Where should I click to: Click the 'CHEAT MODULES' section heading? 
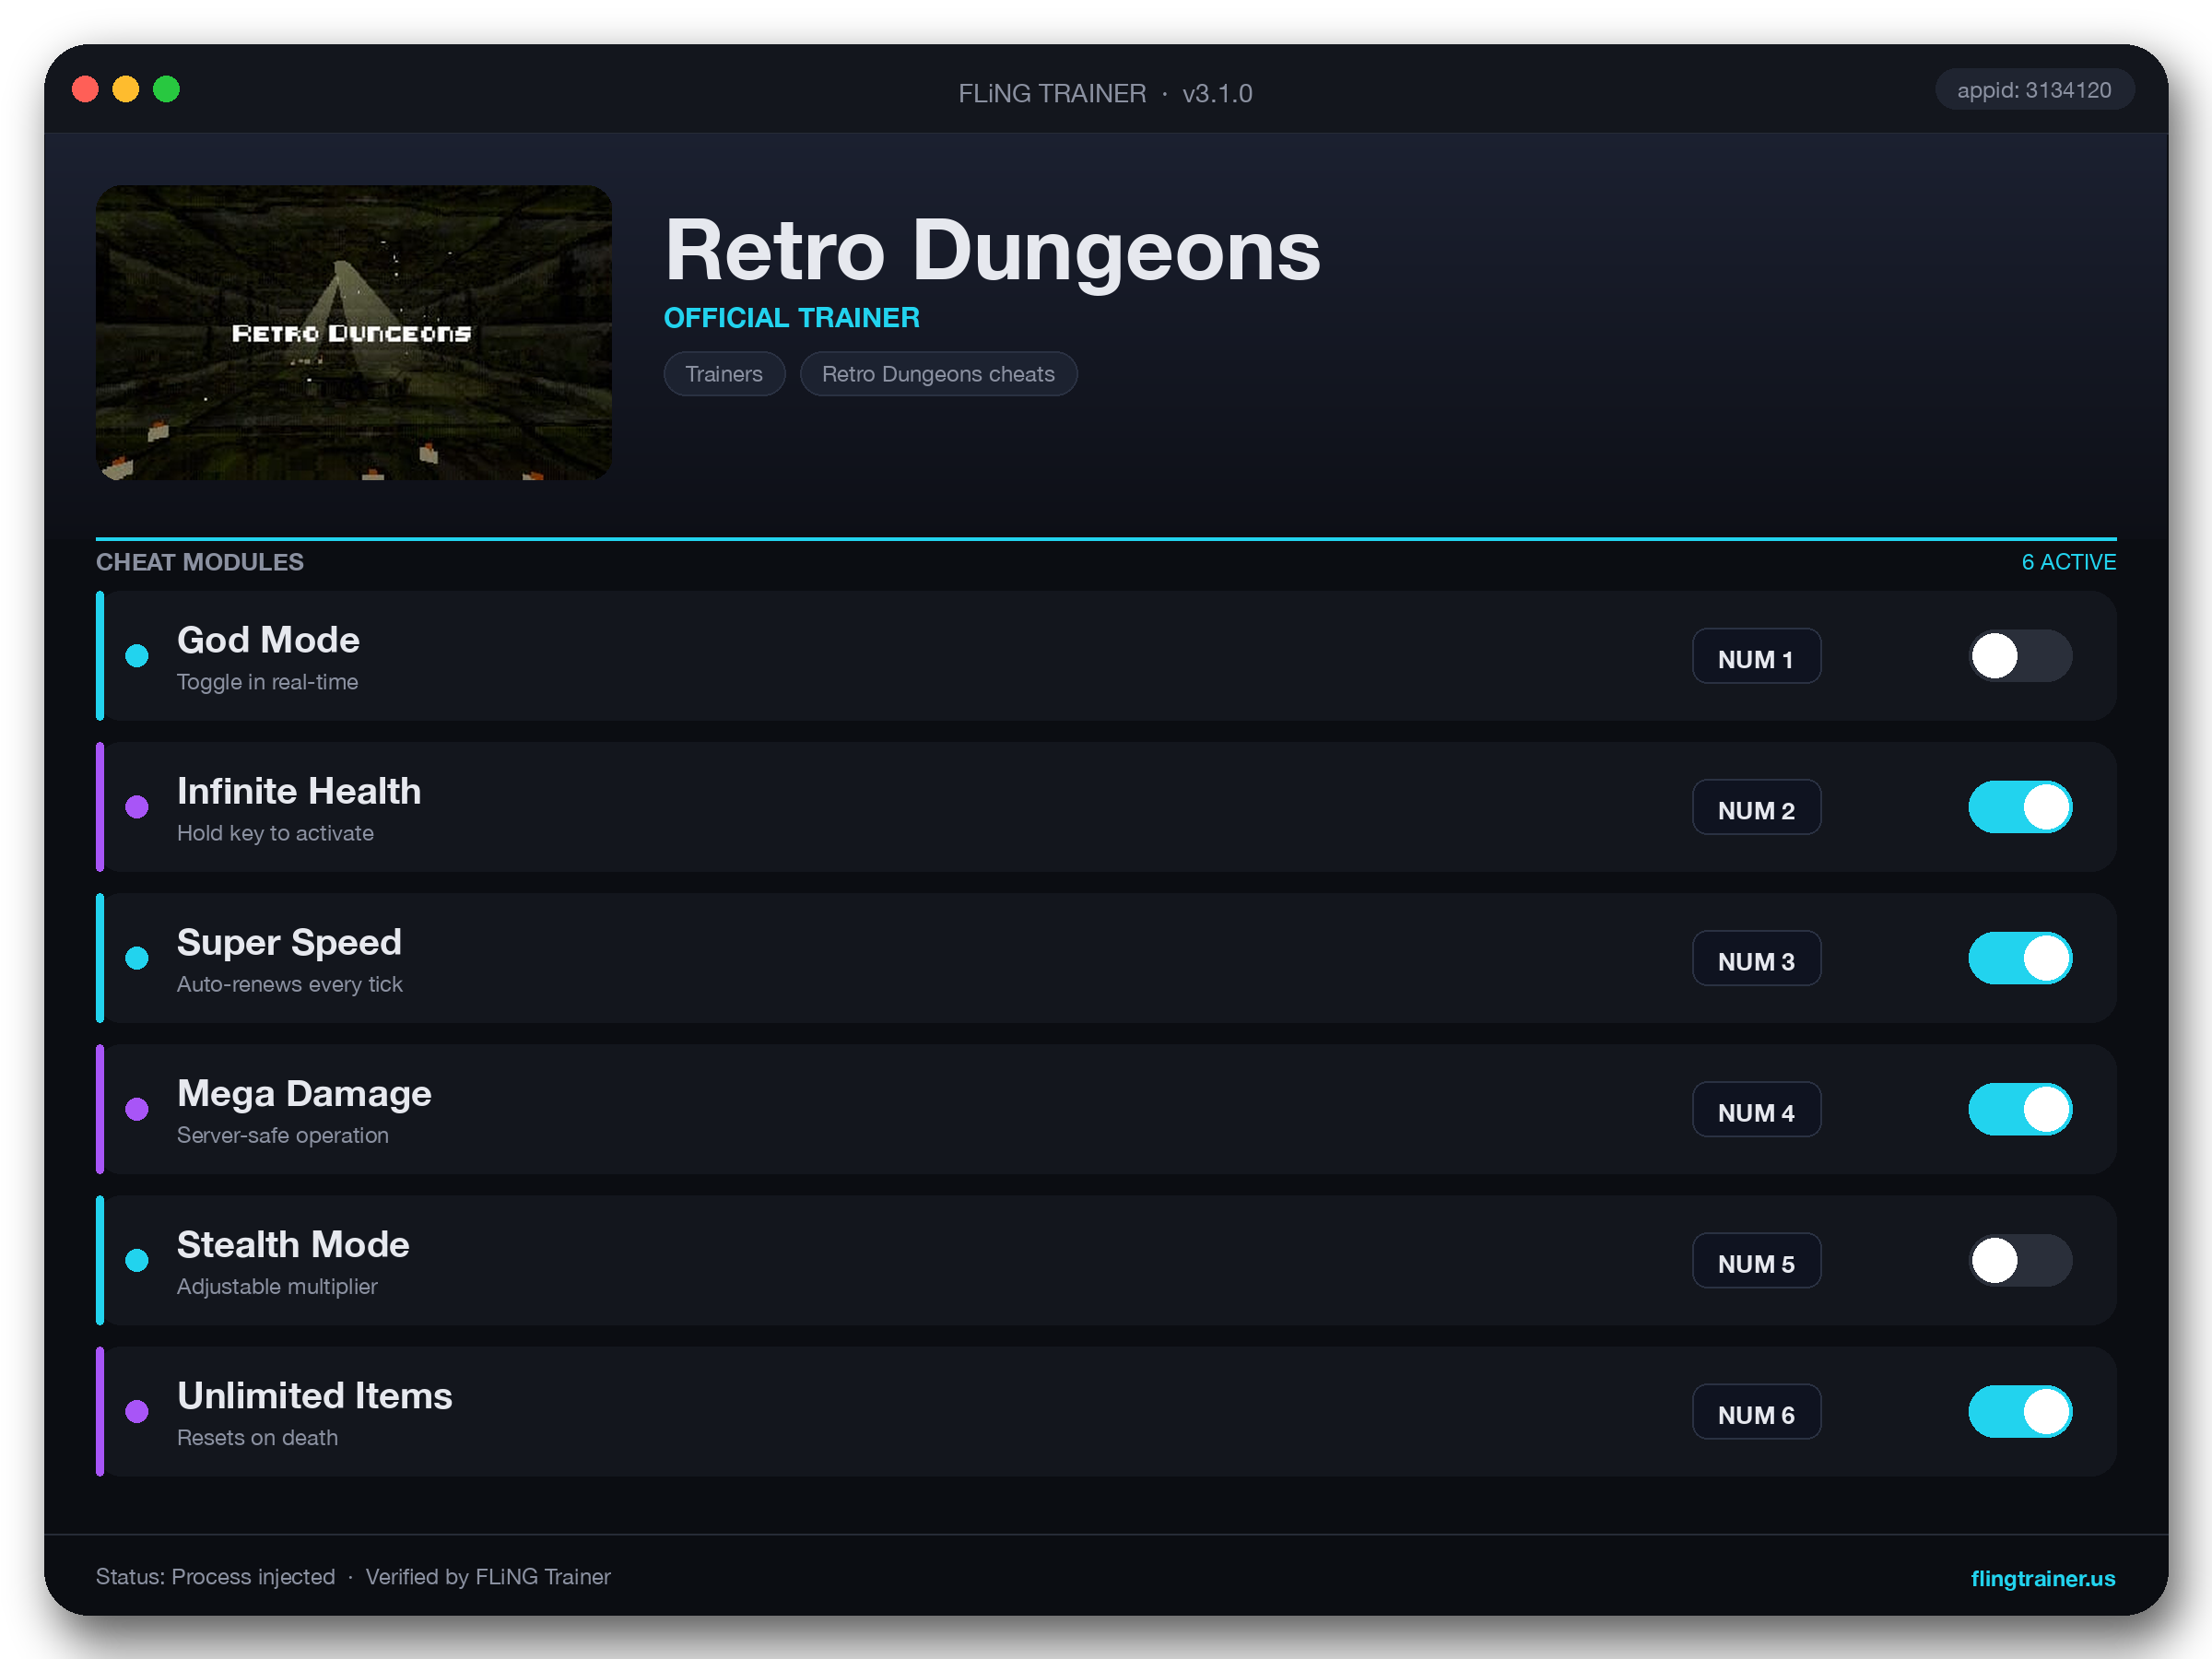coord(200,562)
